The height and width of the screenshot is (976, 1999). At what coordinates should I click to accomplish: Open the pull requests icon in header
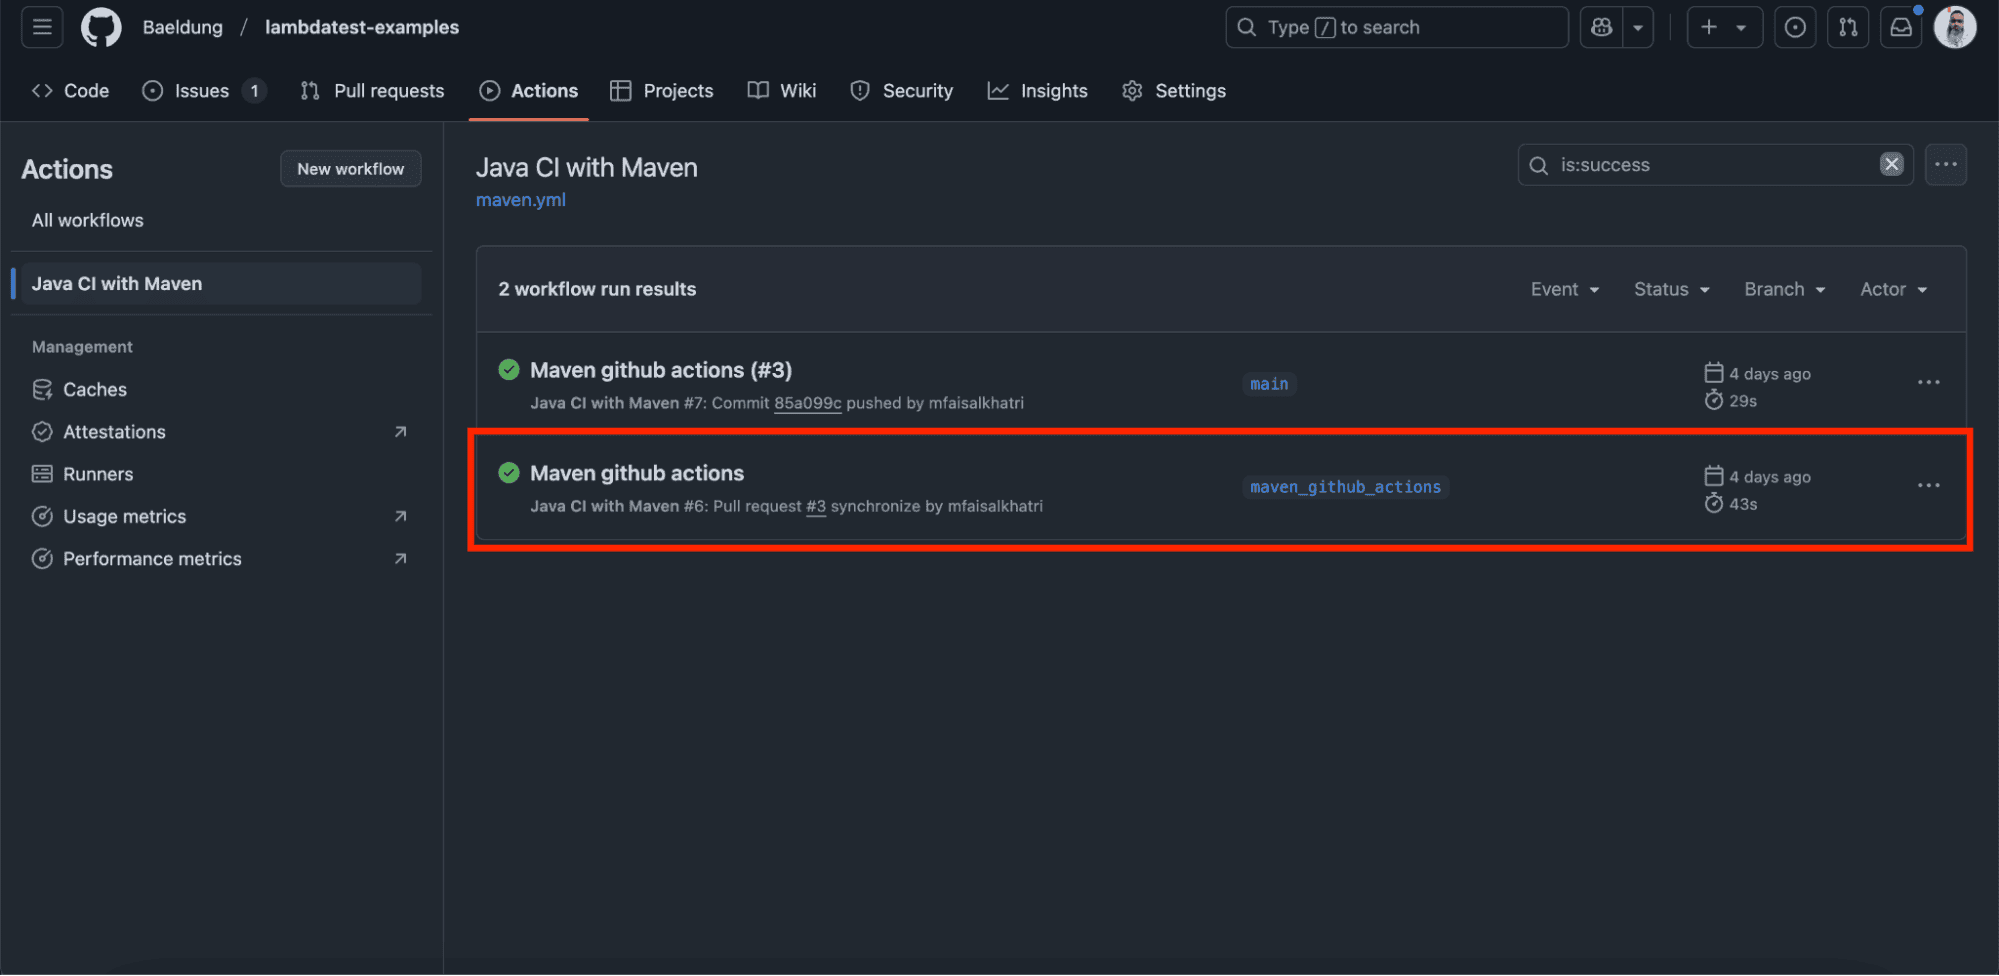coord(1848,27)
